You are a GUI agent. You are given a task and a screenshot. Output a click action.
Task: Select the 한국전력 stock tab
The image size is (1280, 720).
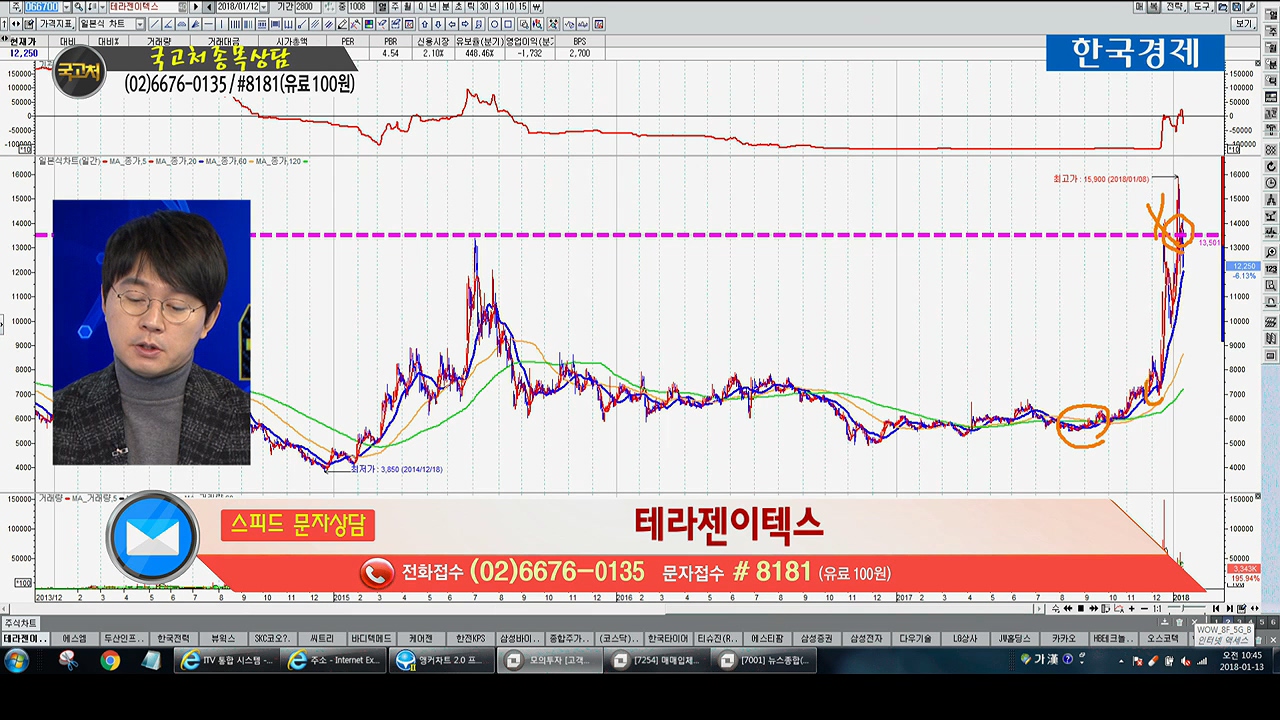coord(173,638)
